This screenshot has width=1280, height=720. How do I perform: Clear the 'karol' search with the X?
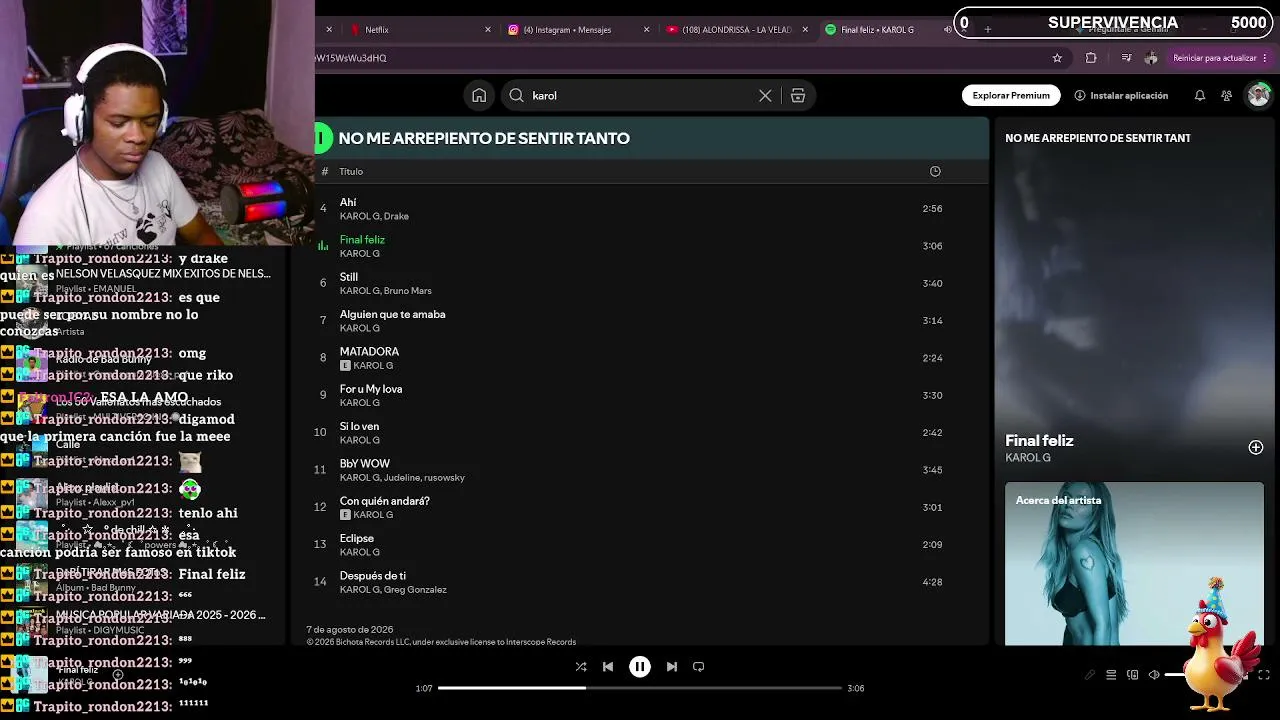pos(765,95)
